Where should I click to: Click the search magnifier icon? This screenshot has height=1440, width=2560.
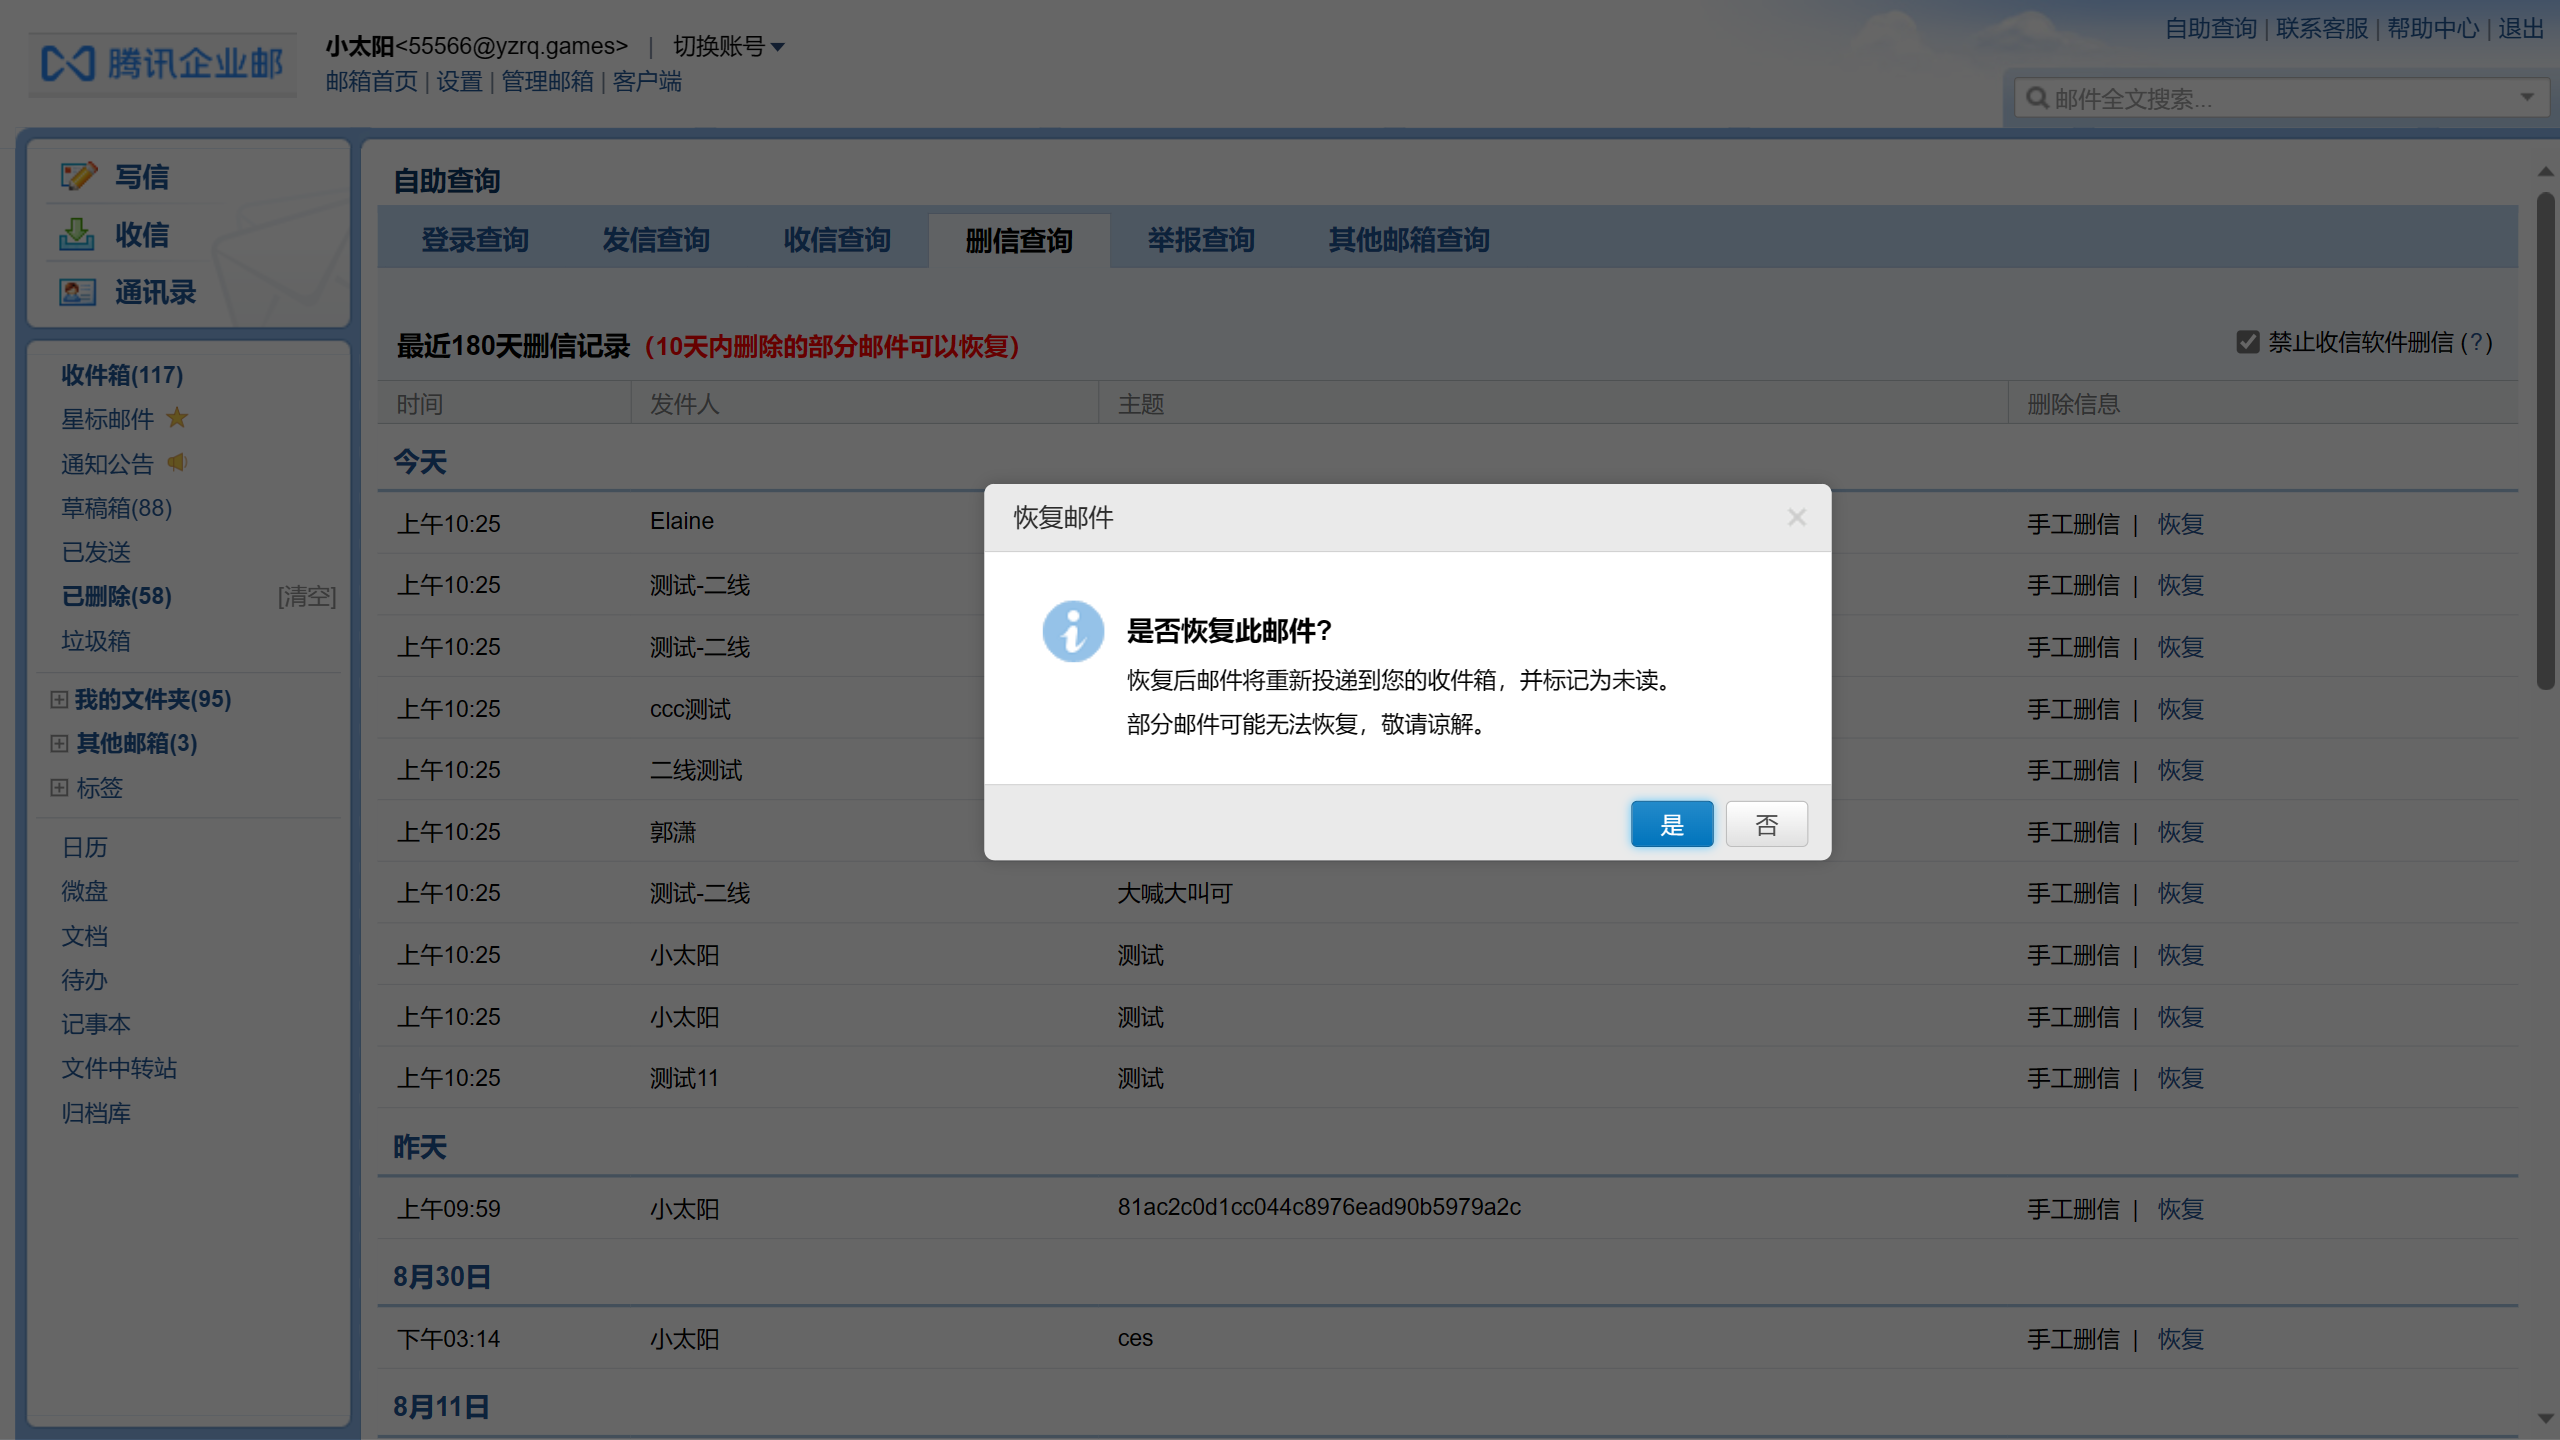click(2037, 98)
